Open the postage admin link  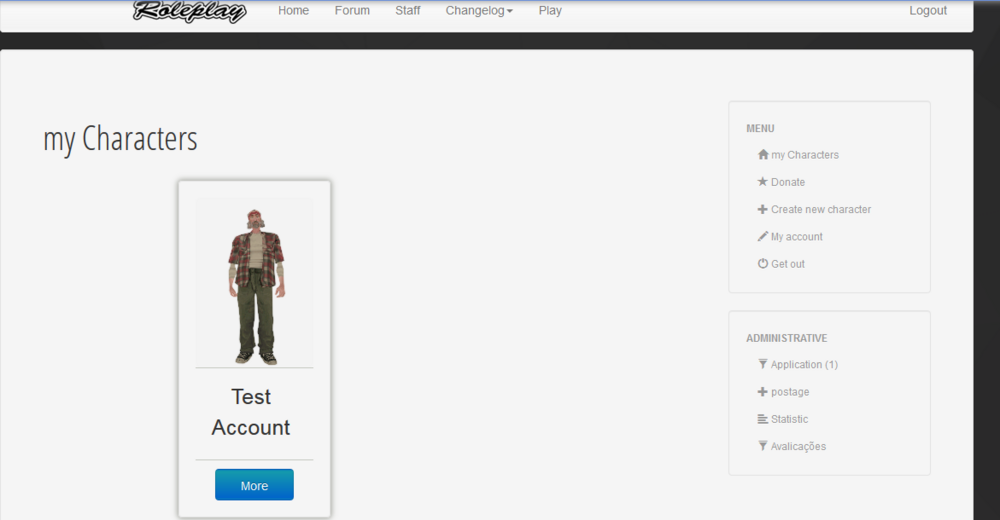790,392
